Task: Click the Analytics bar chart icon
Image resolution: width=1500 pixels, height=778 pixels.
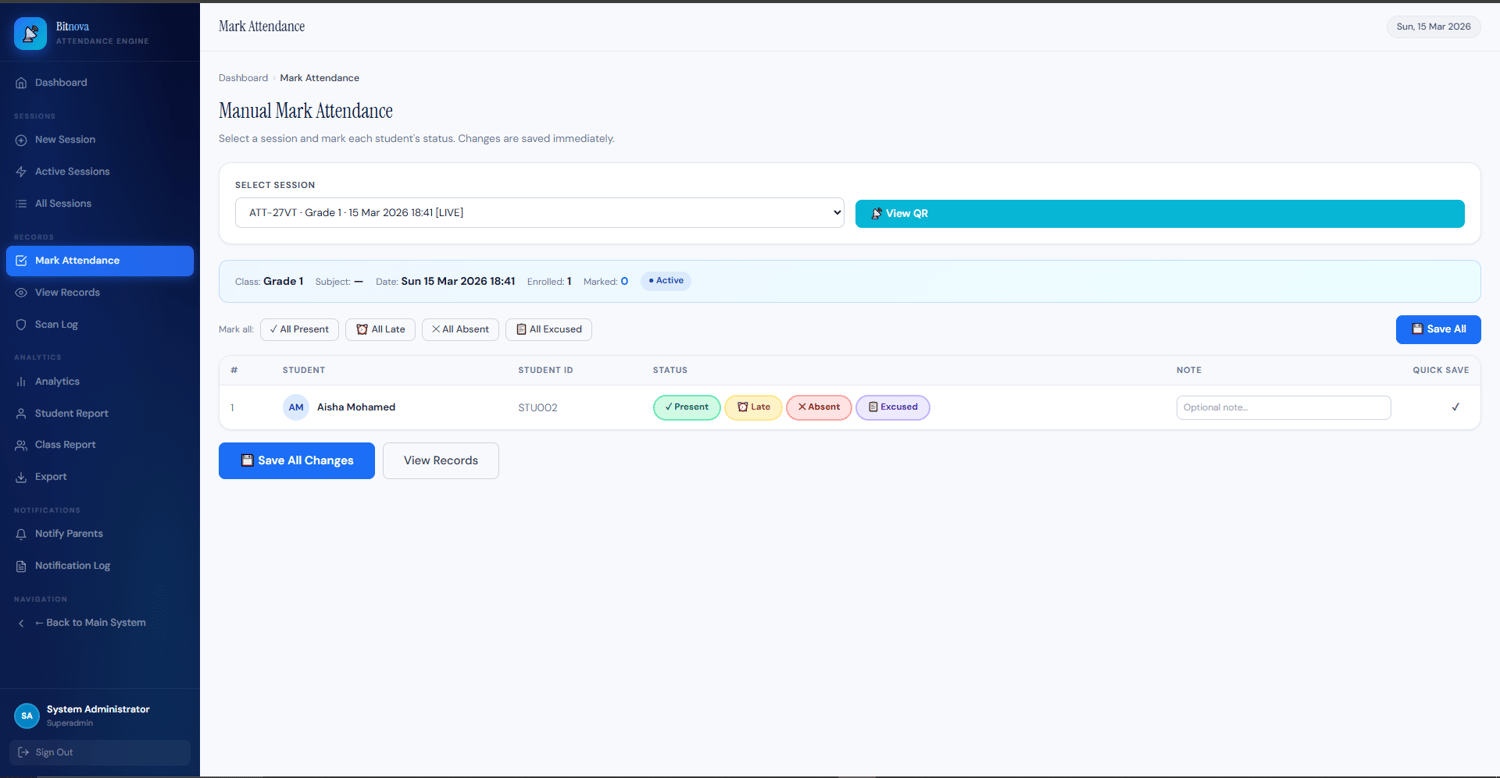Action: [21, 382]
